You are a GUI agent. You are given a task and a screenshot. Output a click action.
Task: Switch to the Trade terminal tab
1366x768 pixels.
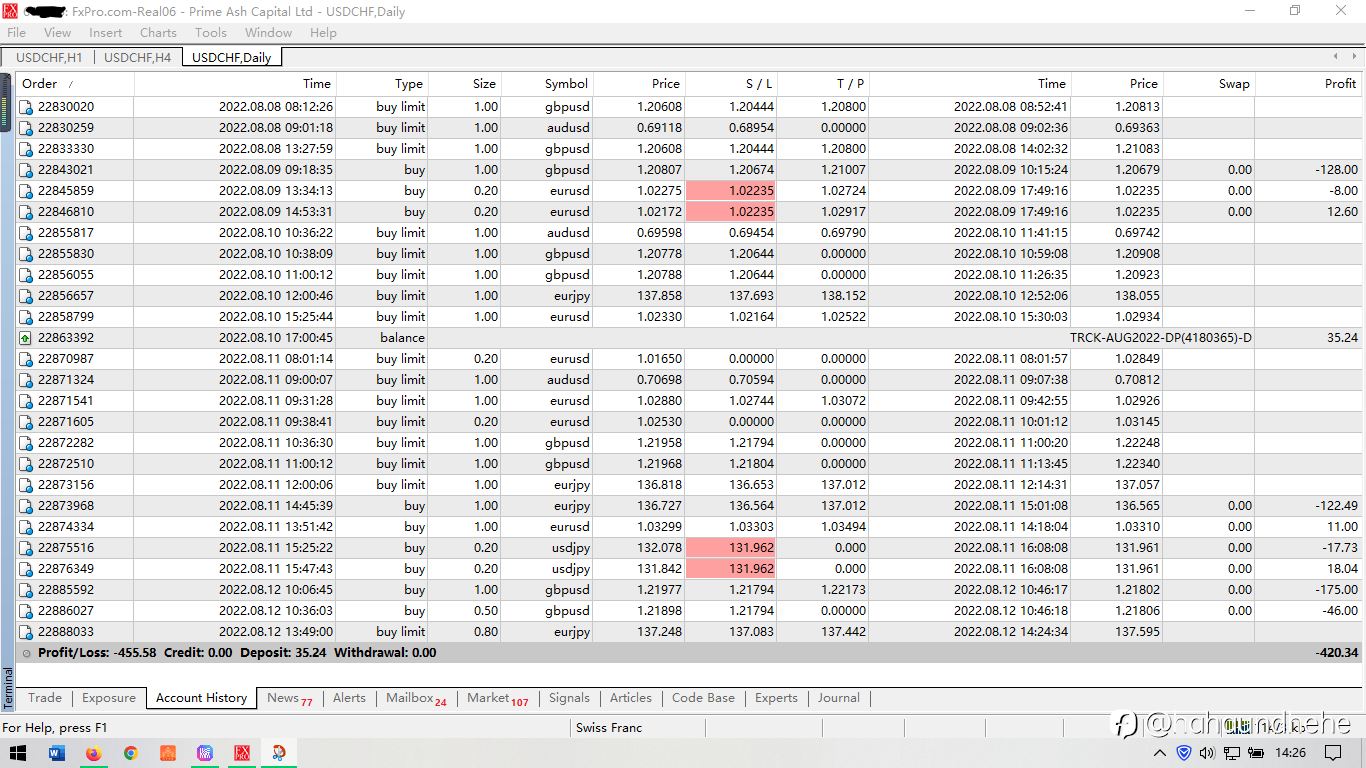click(x=45, y=698)
